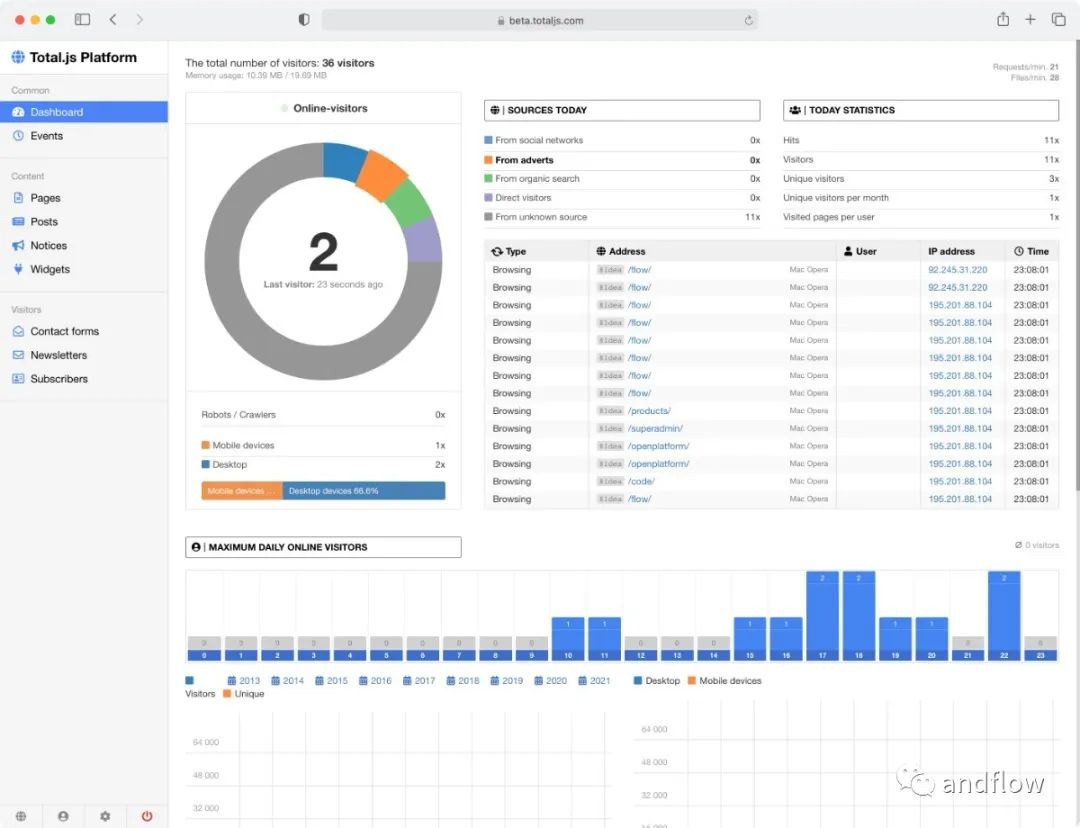Open settings via the gear icon

104,816
